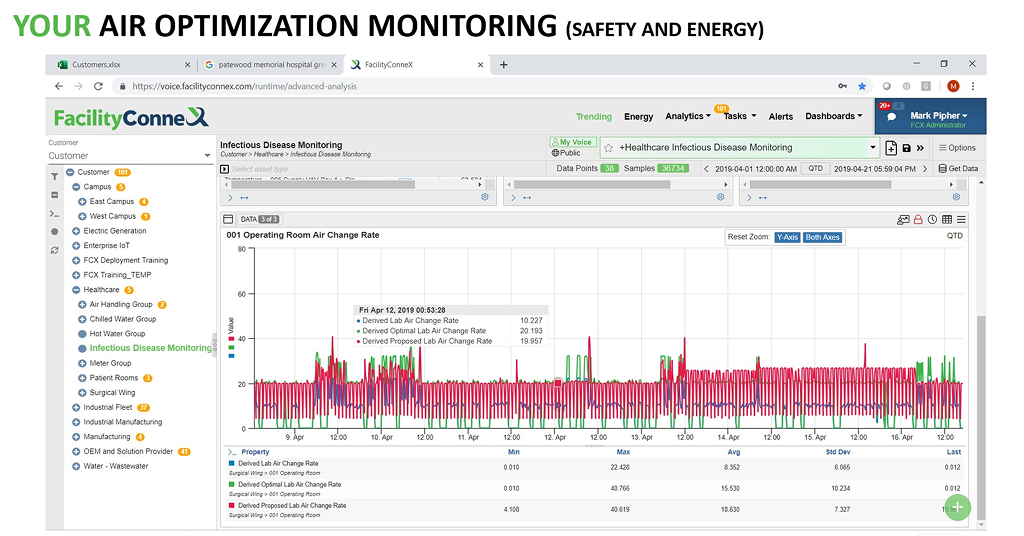Select the Air Handling Group tree item
This screenshot has width=1024, height=536.
[121, 305]
